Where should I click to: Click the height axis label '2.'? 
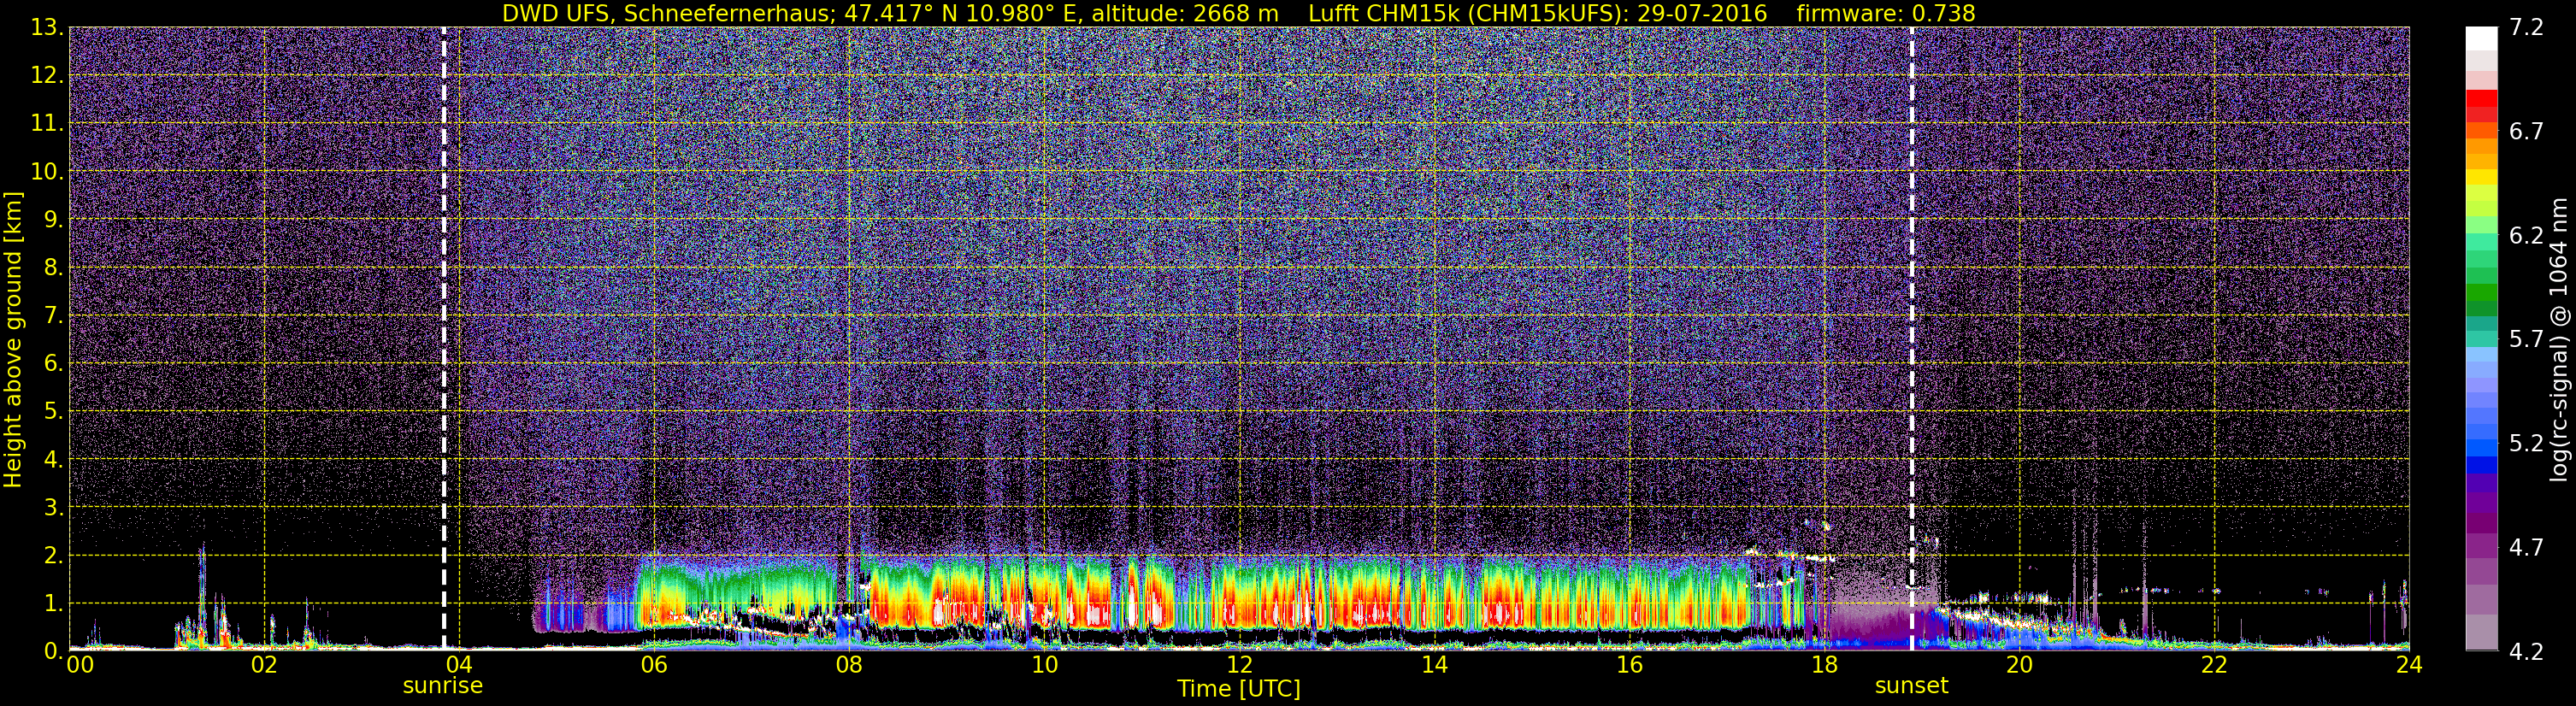pos(54,556)
